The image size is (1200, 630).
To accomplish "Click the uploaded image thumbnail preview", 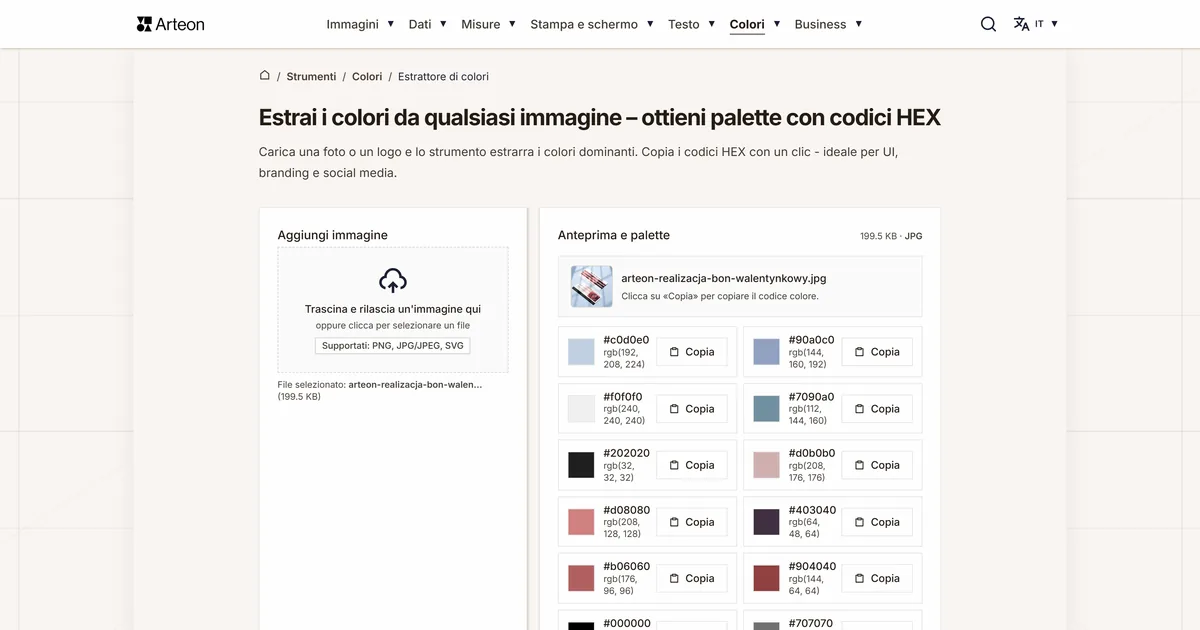I will point(591,286).
